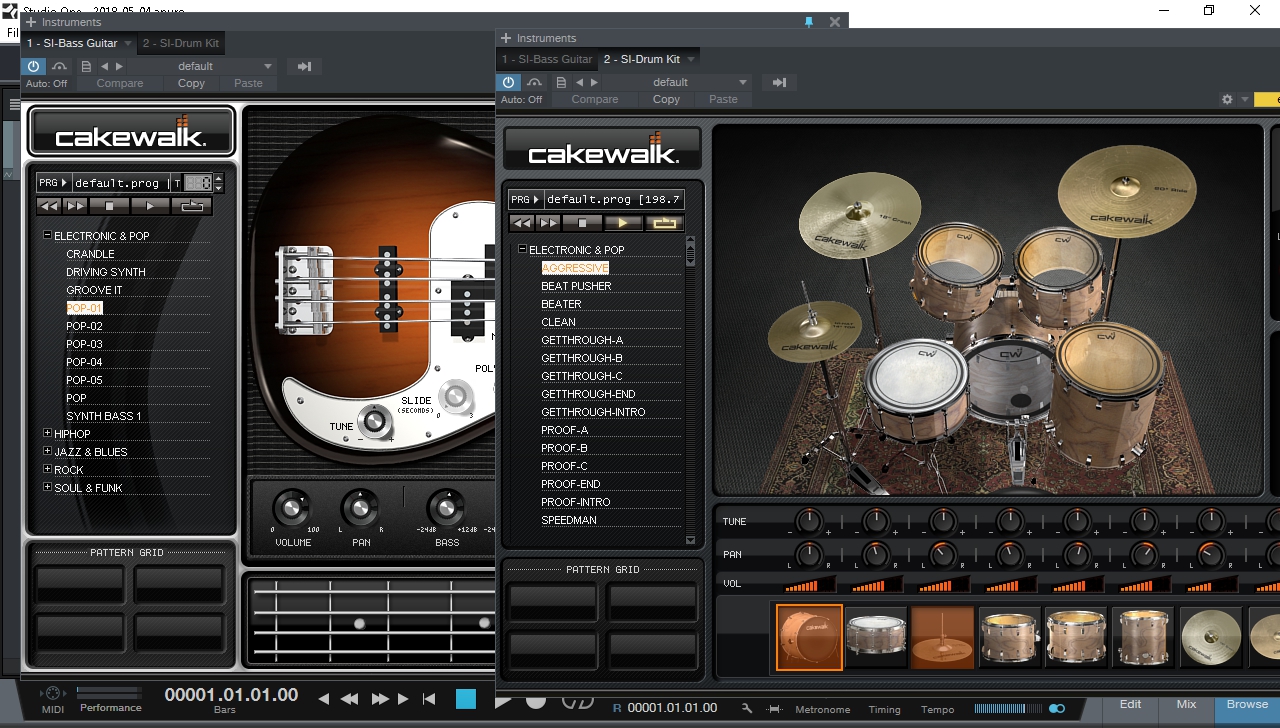Select the snare drum thumbnail in the kit row
The height and width of the screenshot is (728, 1280).
click(876, 637)
